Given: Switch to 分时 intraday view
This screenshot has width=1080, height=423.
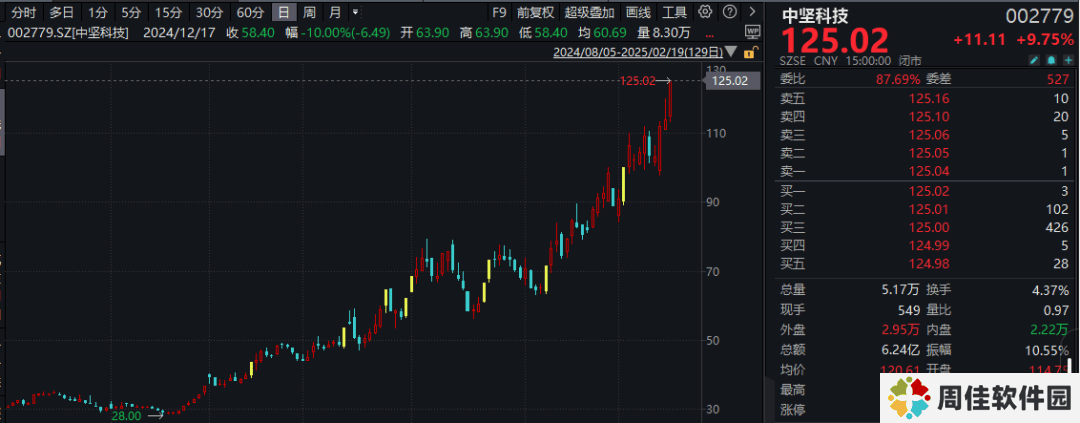Looking at the screenshot, I should (23, 12).
